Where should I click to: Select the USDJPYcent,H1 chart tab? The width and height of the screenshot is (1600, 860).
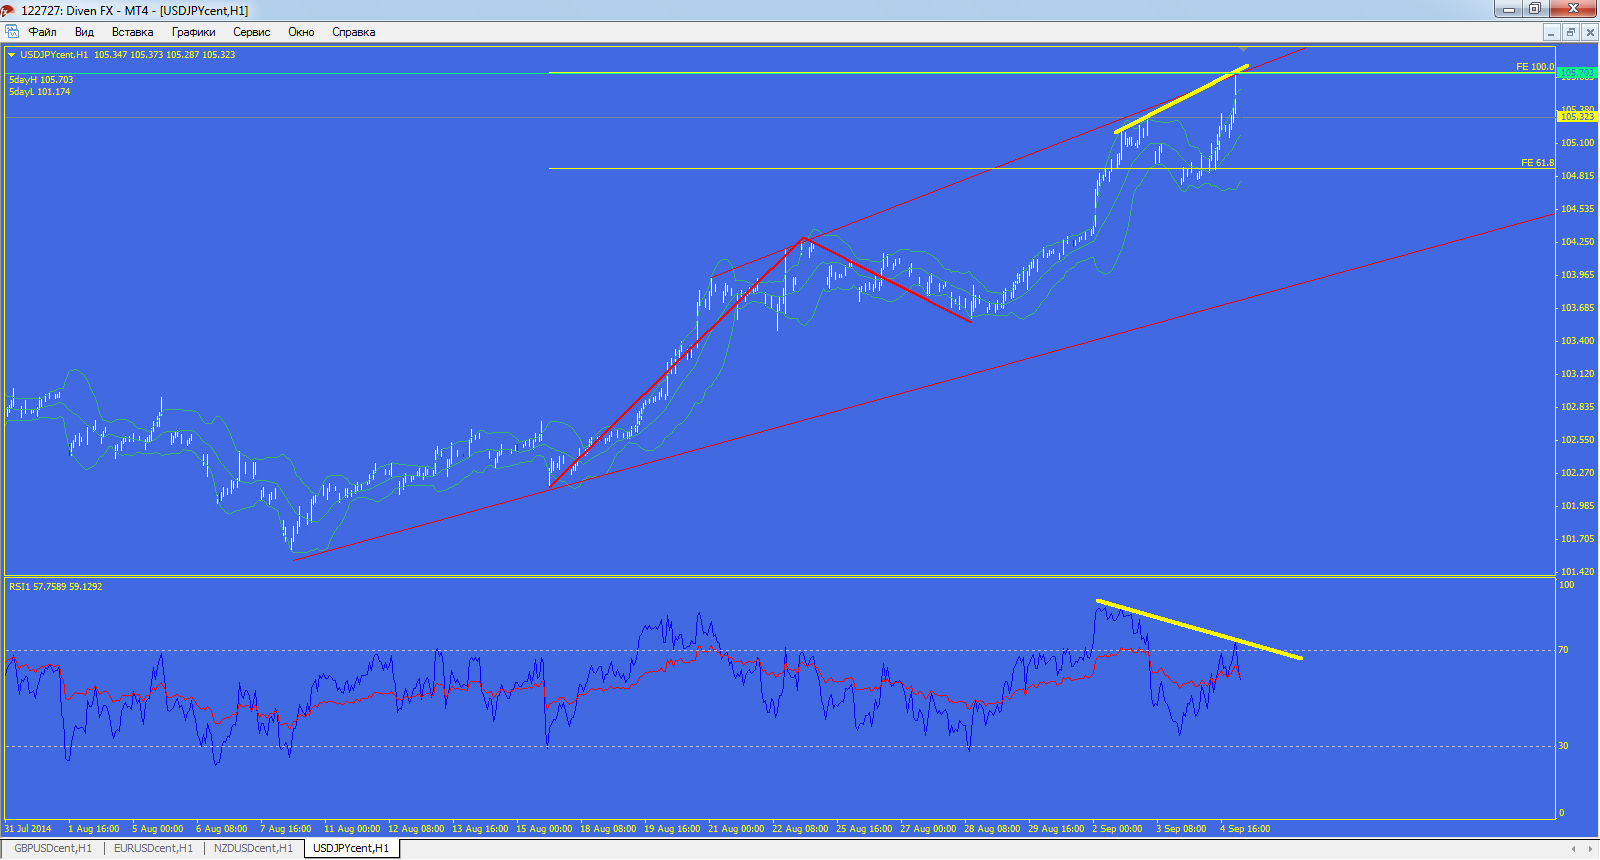[x=351, y=848]
